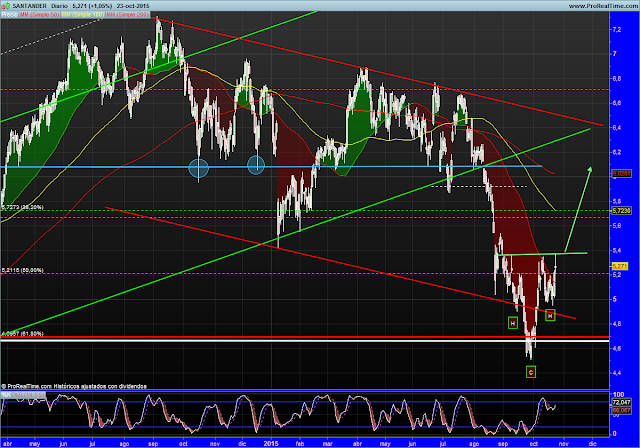Click the date '23-oct-2015' in header
Screen dimensions: 640x448
[x=133, y=6]
